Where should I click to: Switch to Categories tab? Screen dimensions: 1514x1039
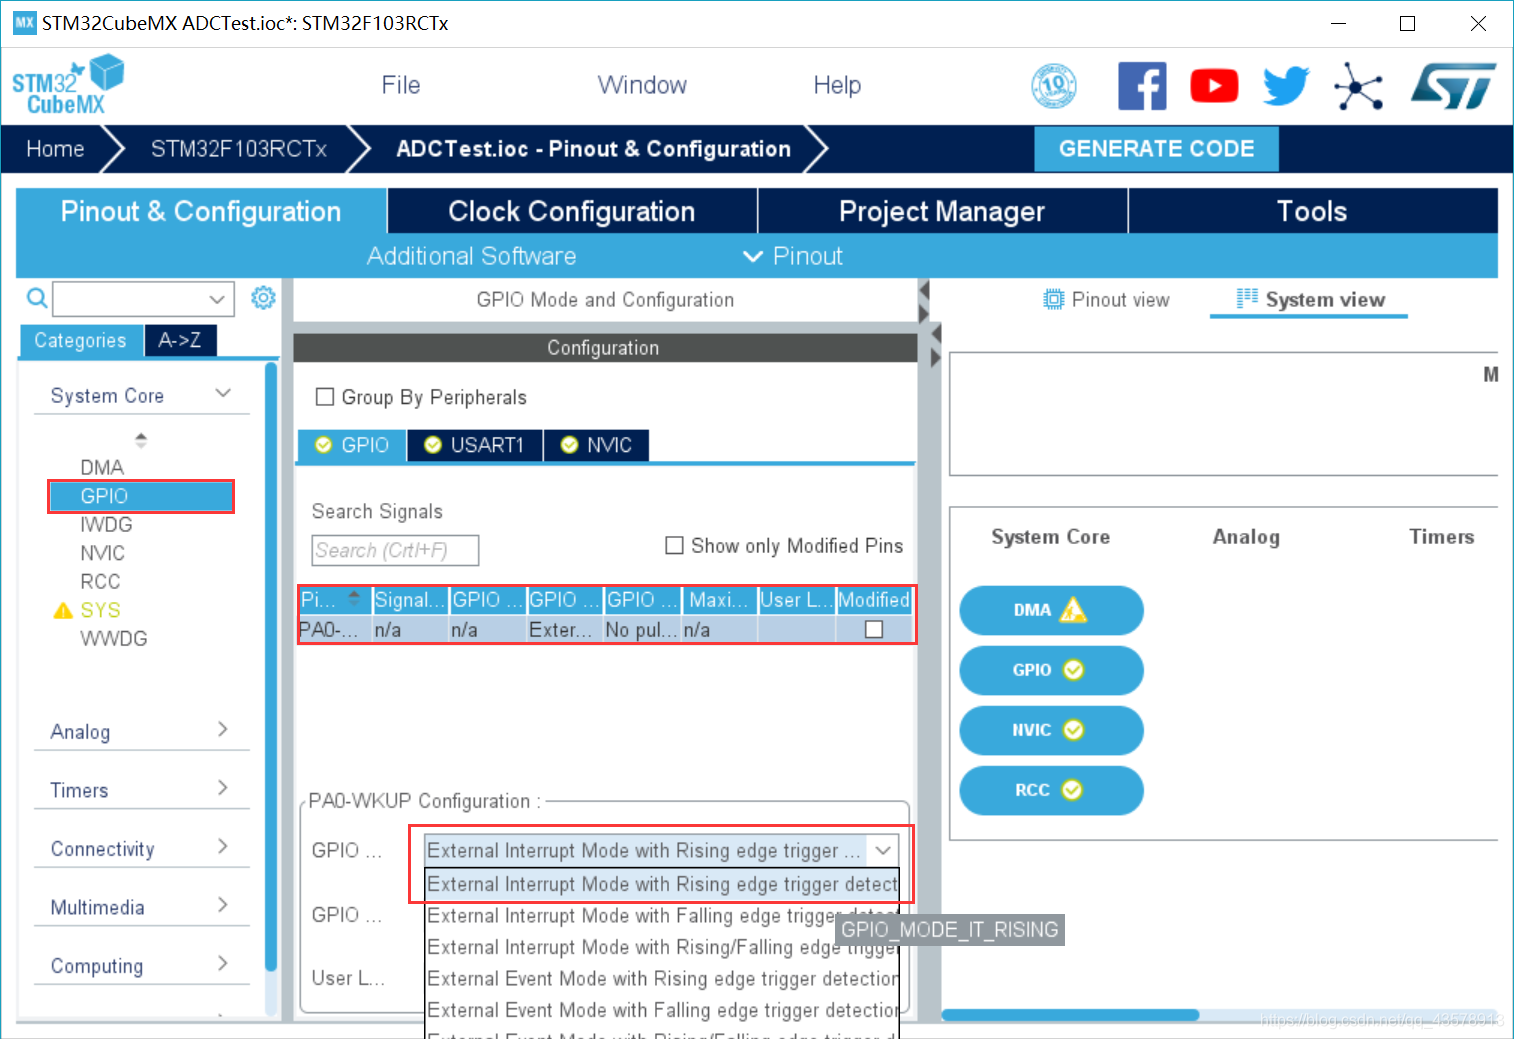click(x=81, y=340)
